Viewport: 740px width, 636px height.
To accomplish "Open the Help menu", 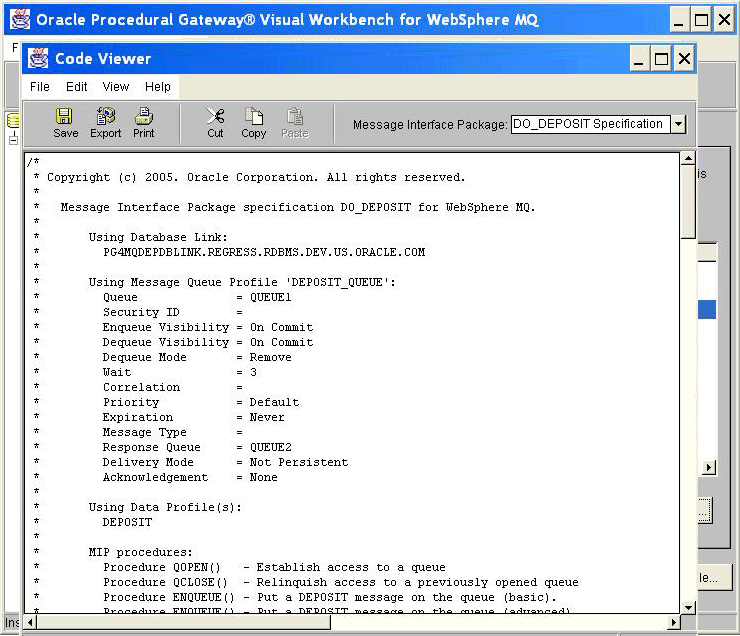I will [x=158, y=87].
